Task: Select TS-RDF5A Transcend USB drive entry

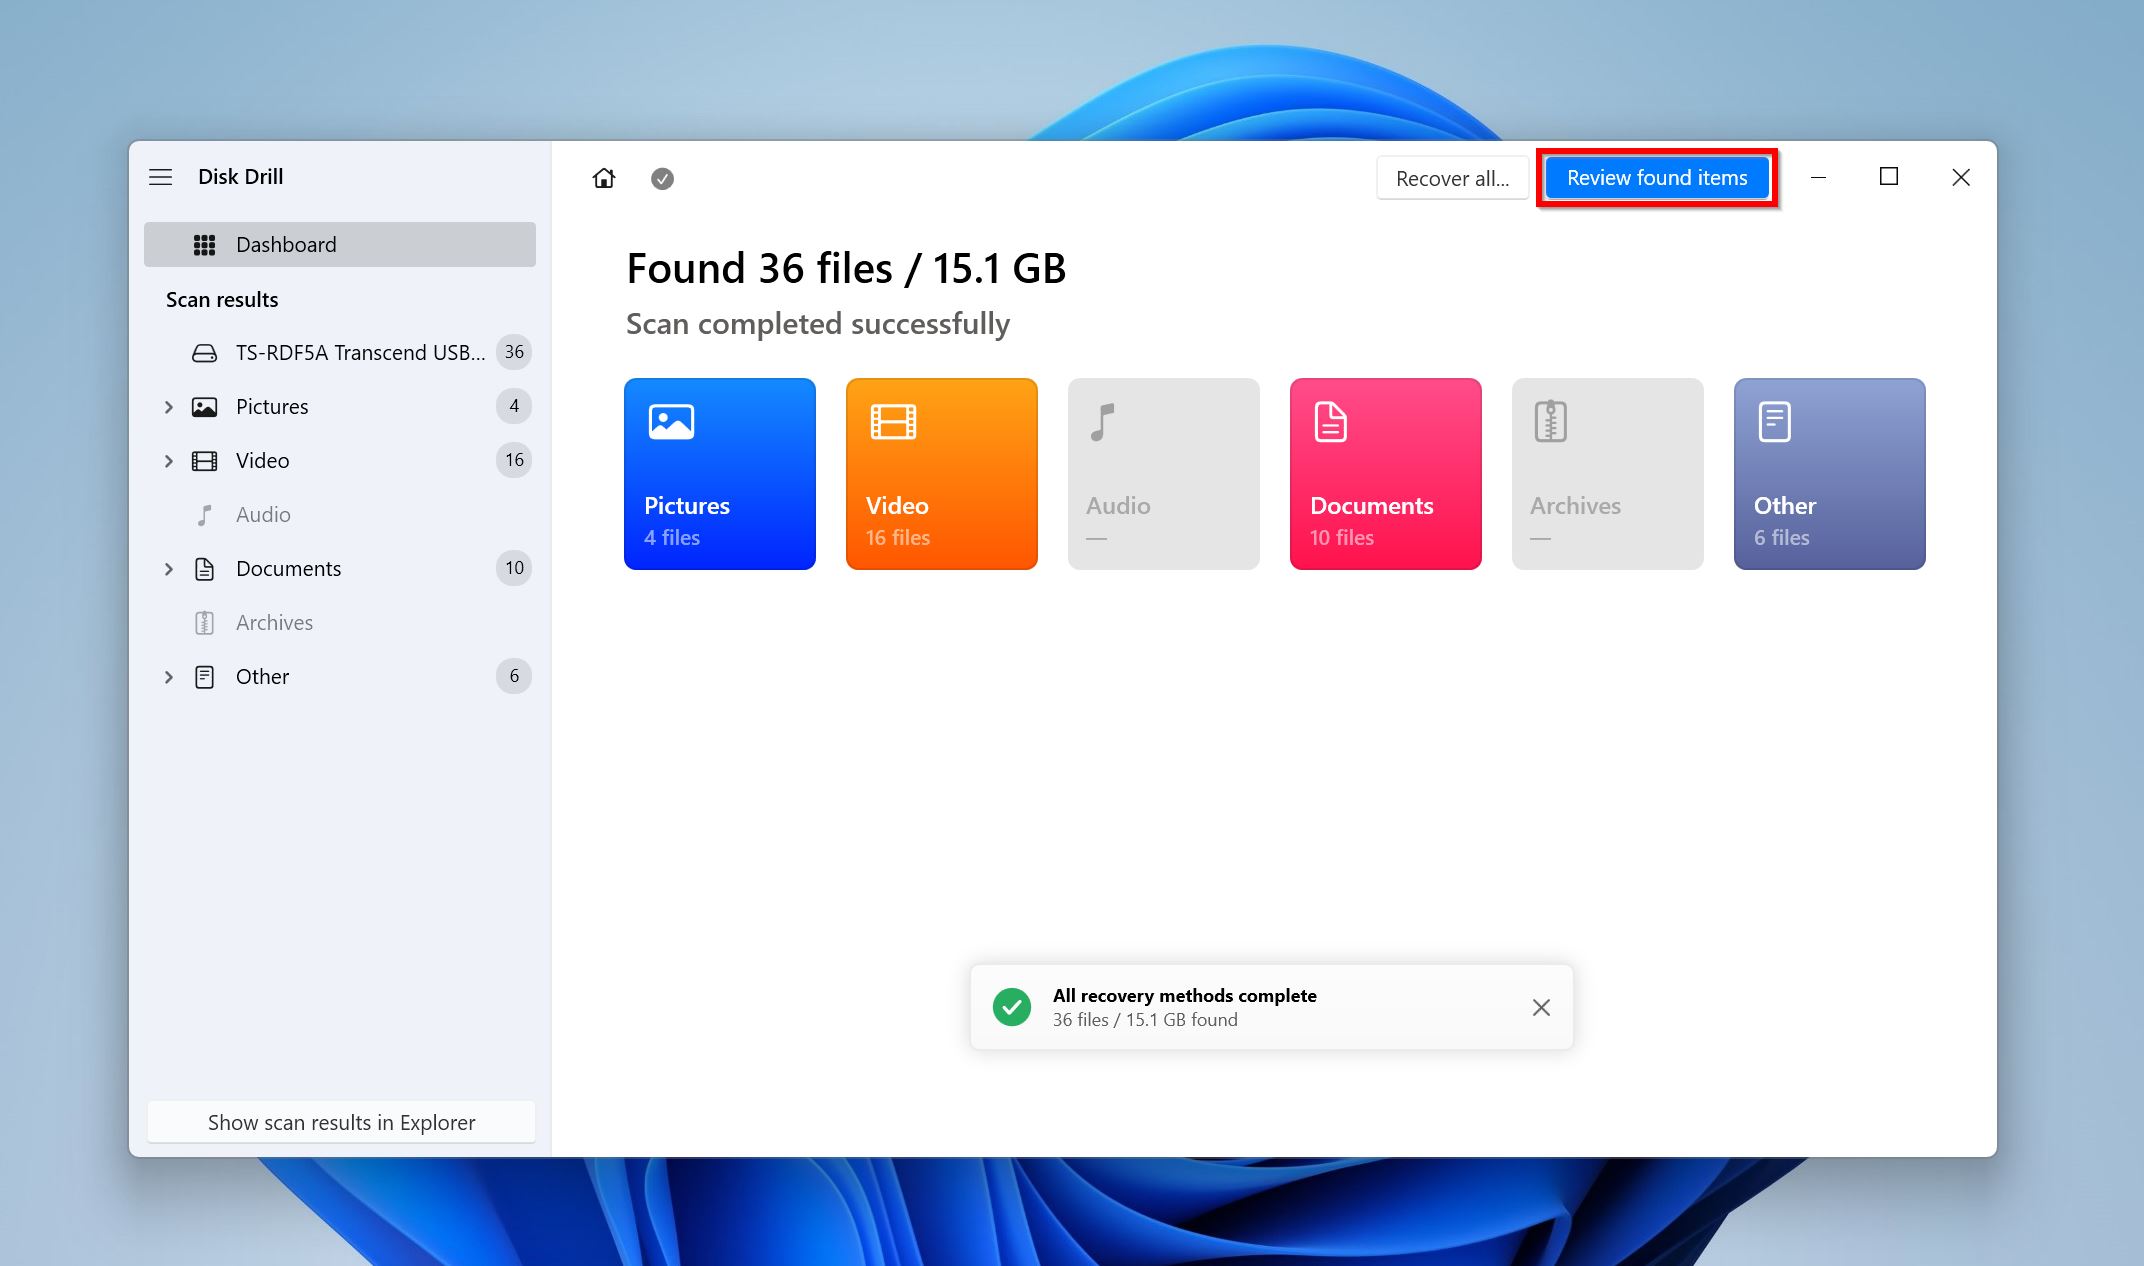Action: click(360, 353)
